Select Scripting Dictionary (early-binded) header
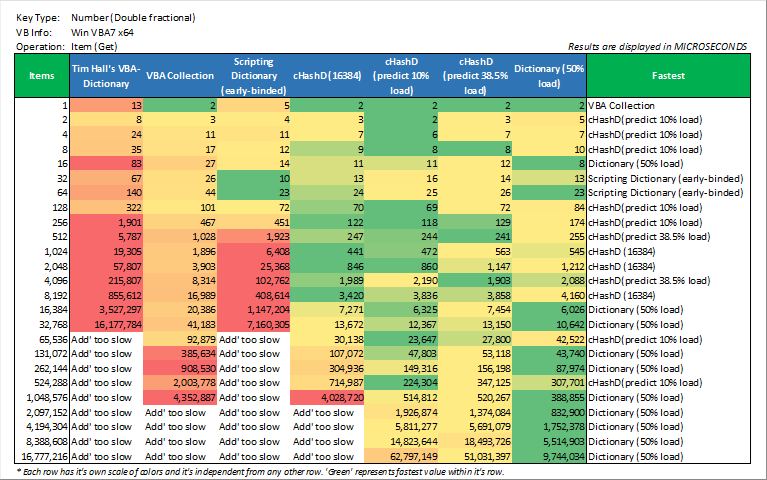Image resolution: width=767 pixels, height=480 pixels. [x=254, y=75]
